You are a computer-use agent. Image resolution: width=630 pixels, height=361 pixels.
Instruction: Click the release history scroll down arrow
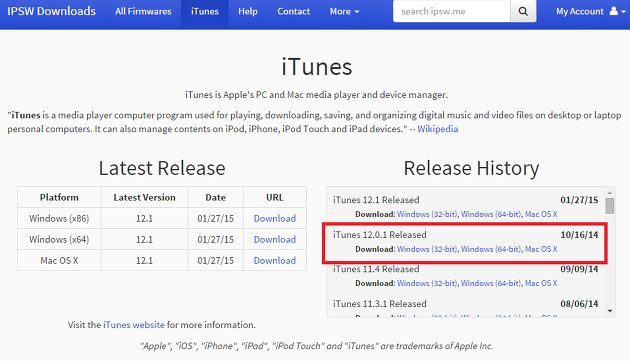pos(610,311)
